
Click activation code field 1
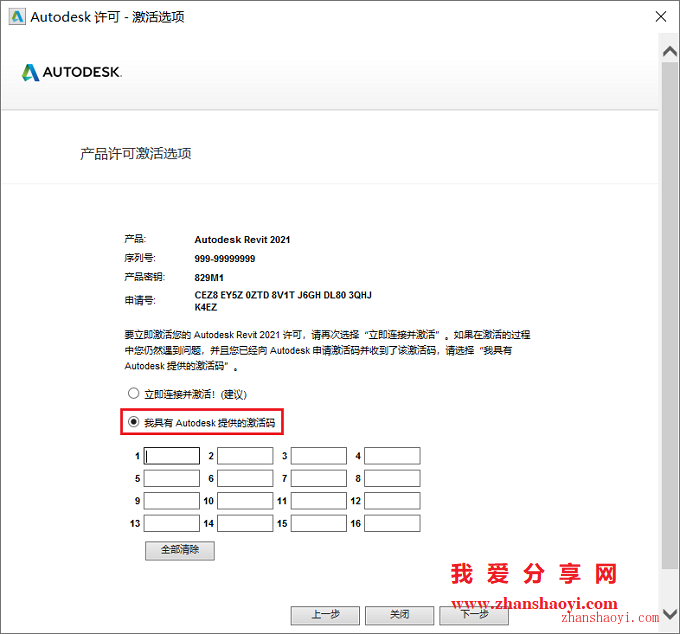point(172,456)
